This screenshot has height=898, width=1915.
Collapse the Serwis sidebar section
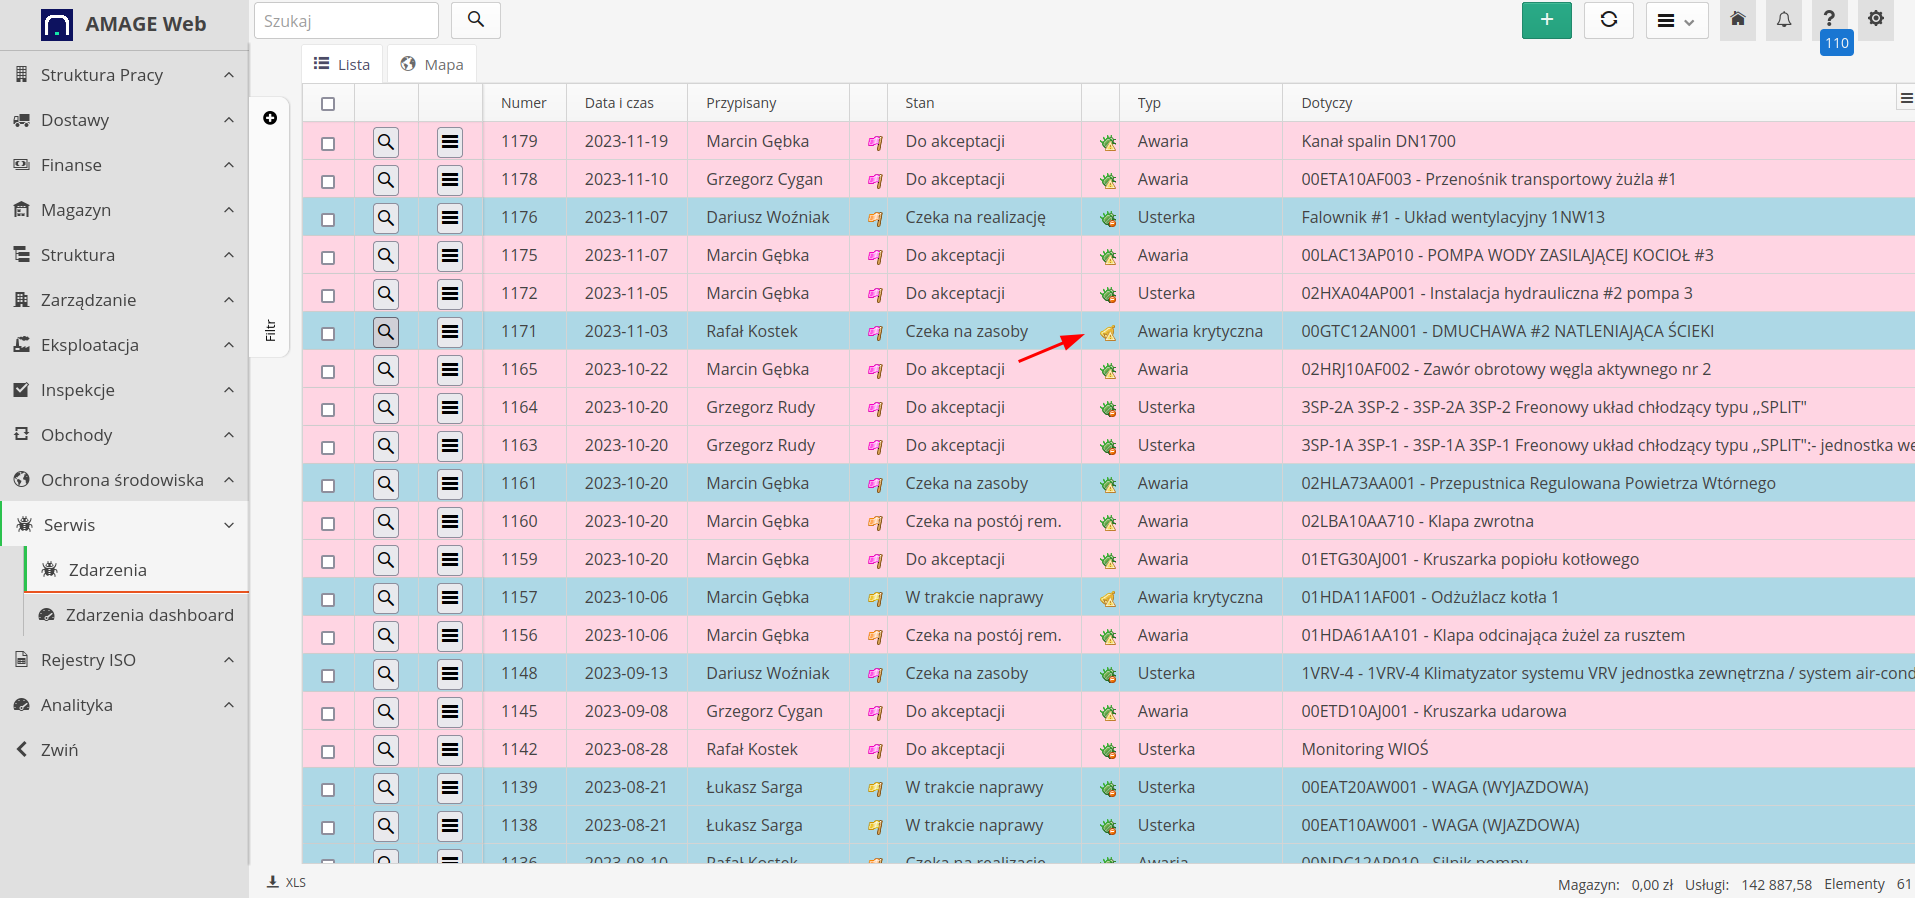tap(124, 525)
